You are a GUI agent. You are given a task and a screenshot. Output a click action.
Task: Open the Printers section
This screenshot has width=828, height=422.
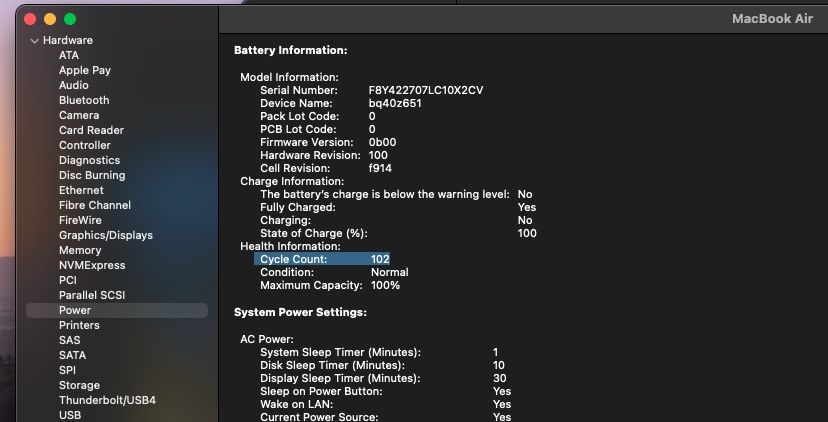click(79, 325)
